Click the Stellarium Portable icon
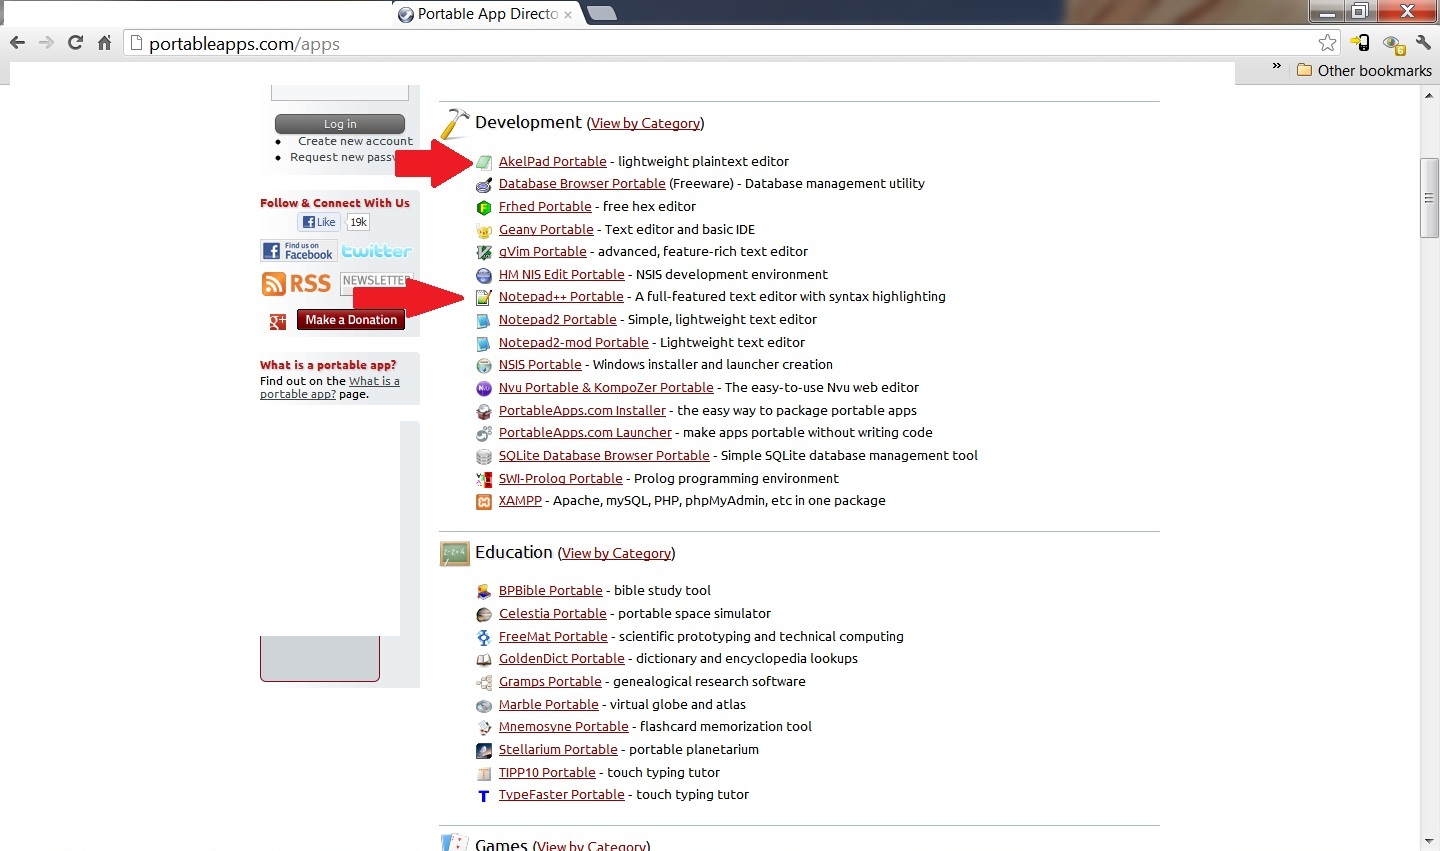Viewport: 1440px width, 851px height. (x=484, y=751)
